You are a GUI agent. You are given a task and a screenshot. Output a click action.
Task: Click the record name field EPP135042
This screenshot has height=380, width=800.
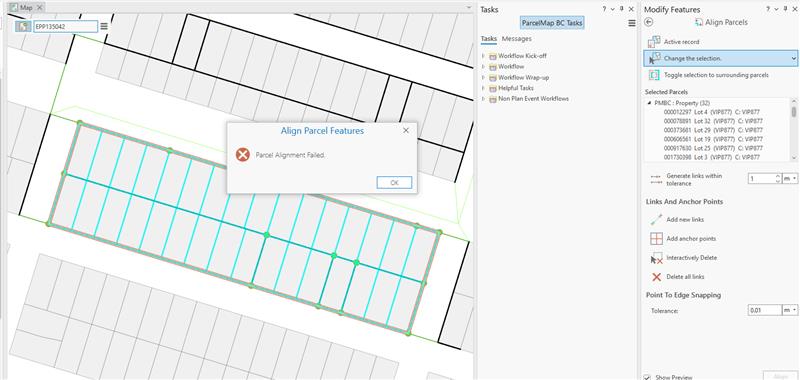[x=65, y=27]
